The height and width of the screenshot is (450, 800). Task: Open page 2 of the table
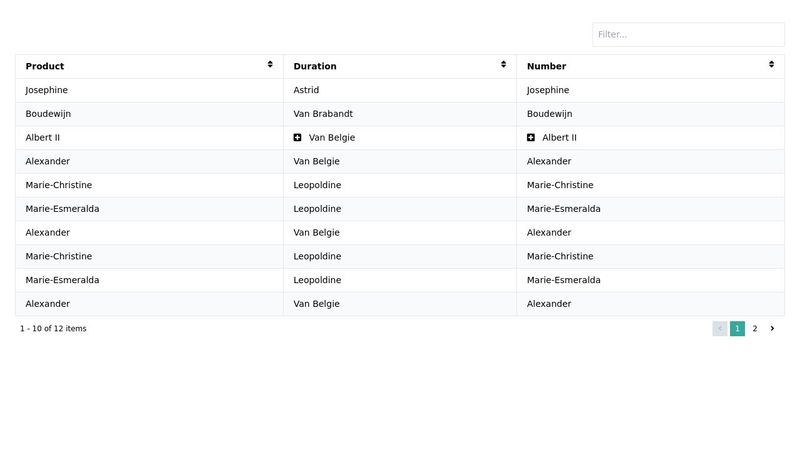pos(755,328)
